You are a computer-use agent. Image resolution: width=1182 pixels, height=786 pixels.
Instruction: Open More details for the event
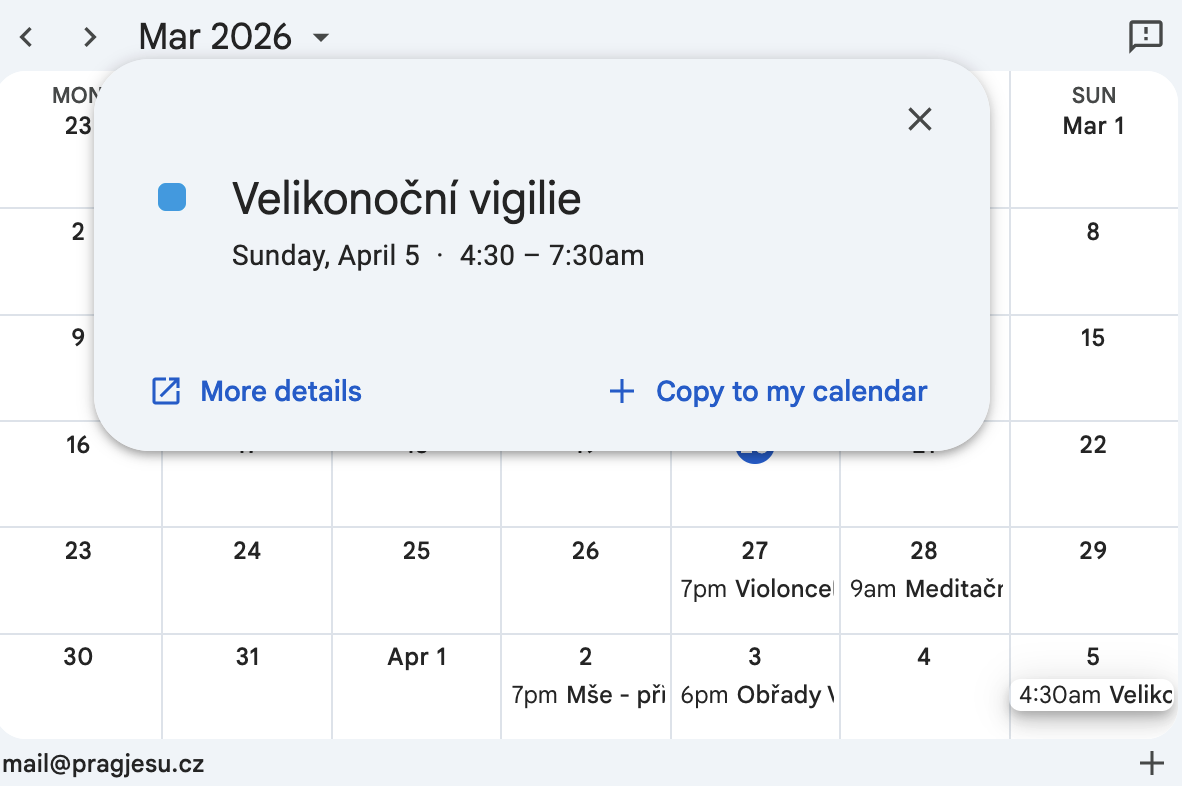pos(281,391)
